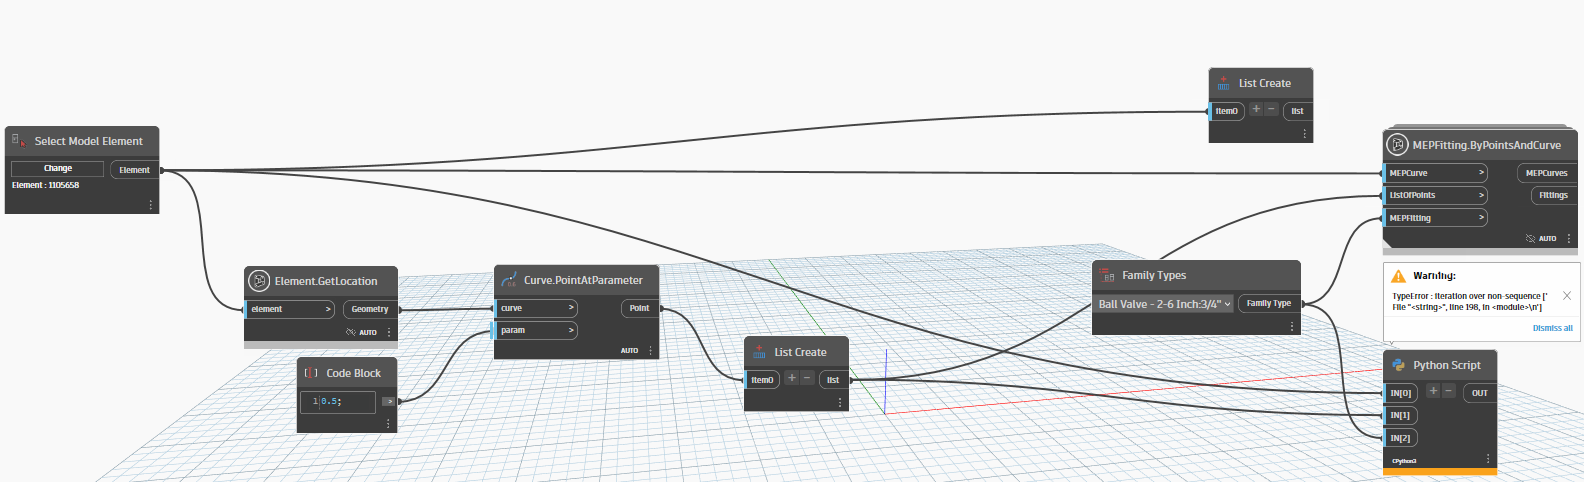The image size is (1584, 482).
Task: Click item0 input of the List Create node with connected item0
Action: [762, 380]
